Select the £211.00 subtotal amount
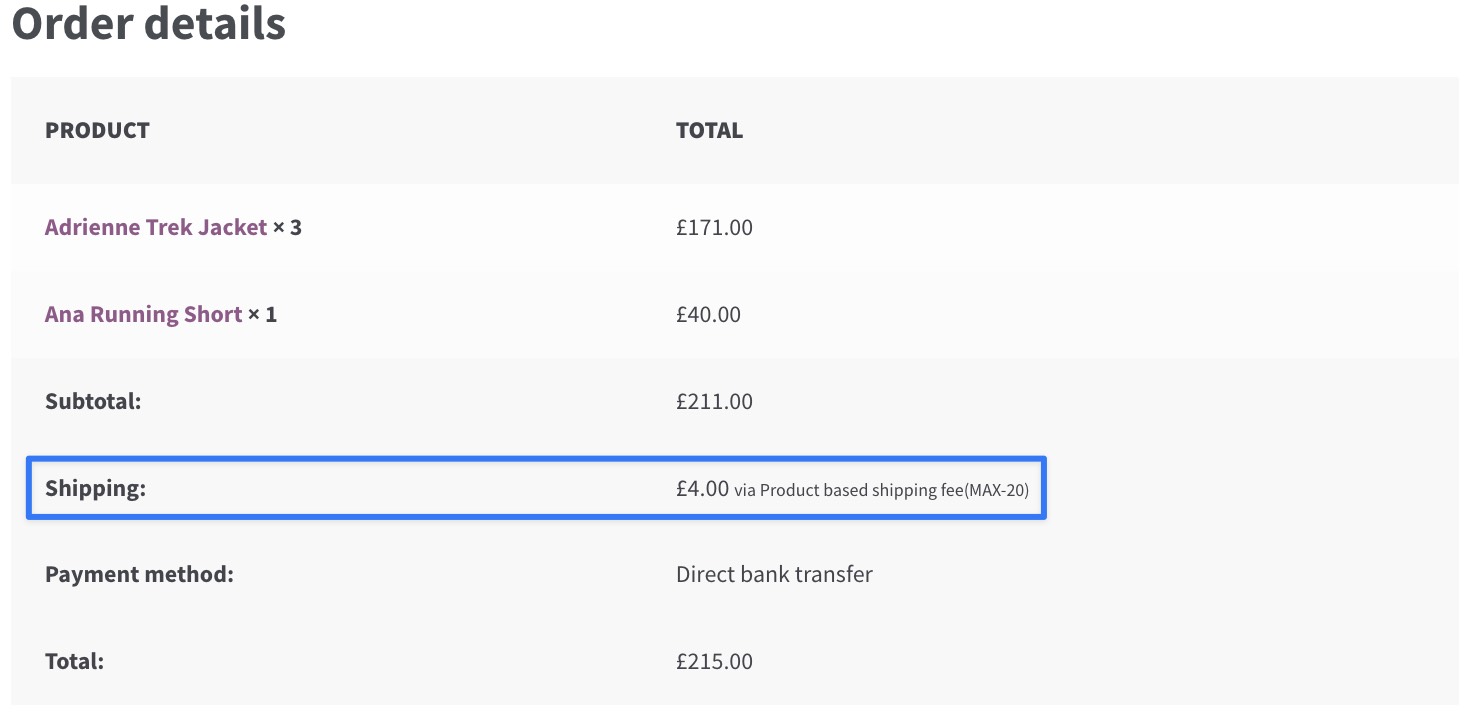The width and height of the screenshot is (1470, 712). point(714,402)
